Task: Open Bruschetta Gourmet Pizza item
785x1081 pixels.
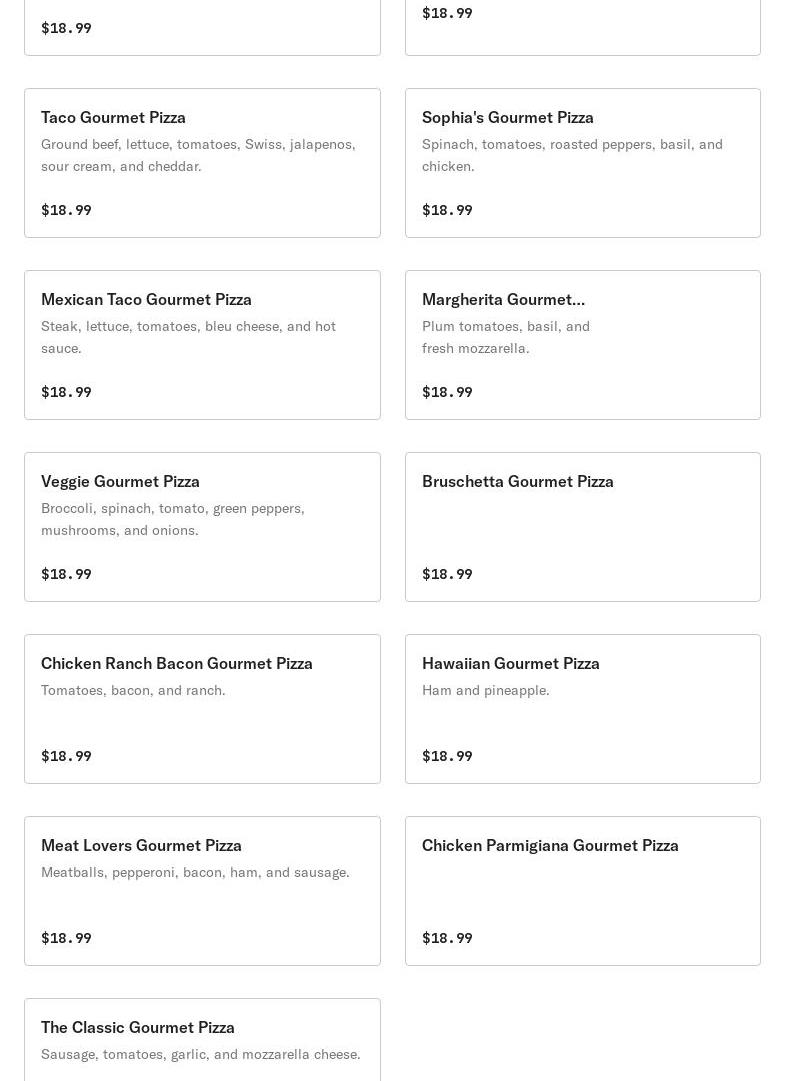Action: pos(582,527)
